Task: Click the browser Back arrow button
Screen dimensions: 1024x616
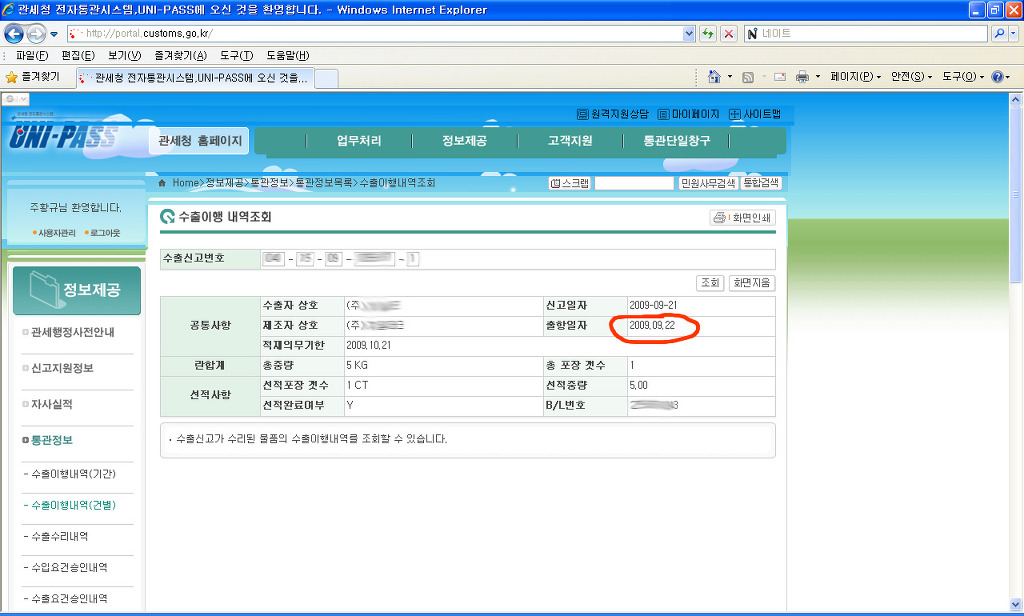Action: (x=15, y=33)
